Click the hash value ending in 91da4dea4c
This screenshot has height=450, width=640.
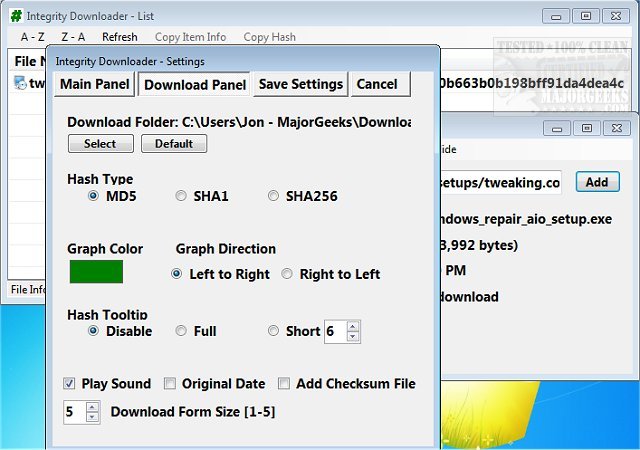point(532,83)
